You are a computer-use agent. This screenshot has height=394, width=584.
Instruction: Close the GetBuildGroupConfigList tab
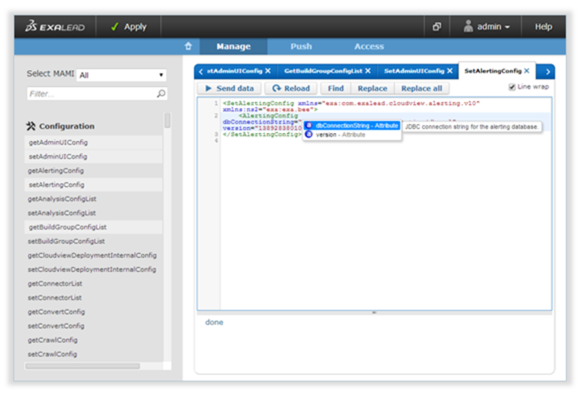[368, 71]
